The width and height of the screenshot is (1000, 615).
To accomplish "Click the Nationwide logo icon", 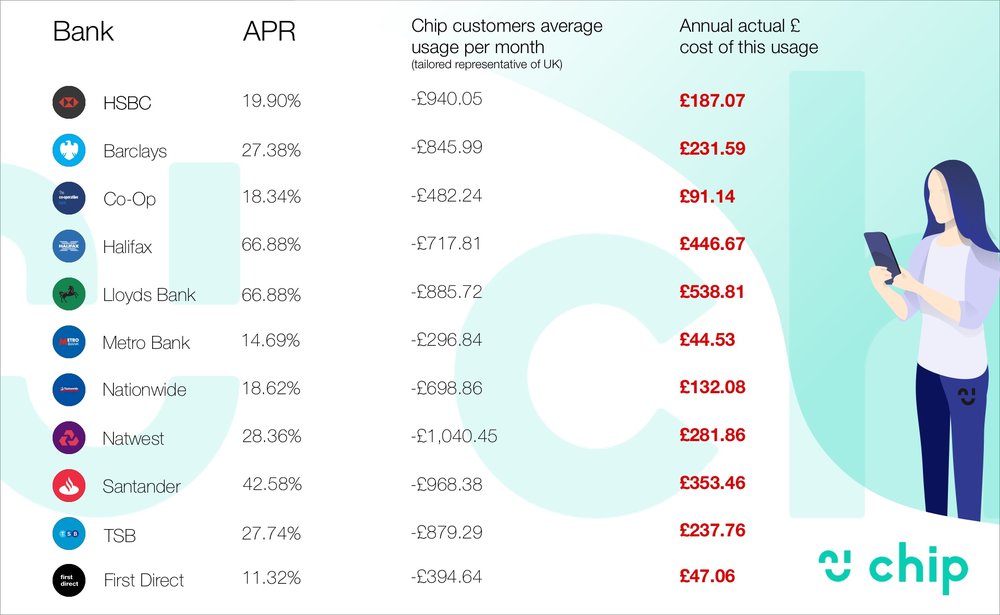I will point(69,390).
